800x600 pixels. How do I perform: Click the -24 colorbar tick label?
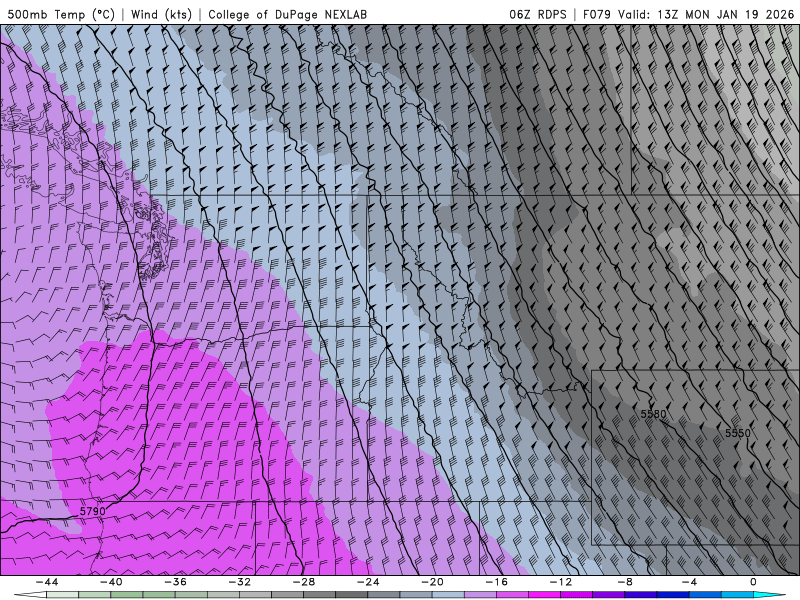(x=368, y=582)
